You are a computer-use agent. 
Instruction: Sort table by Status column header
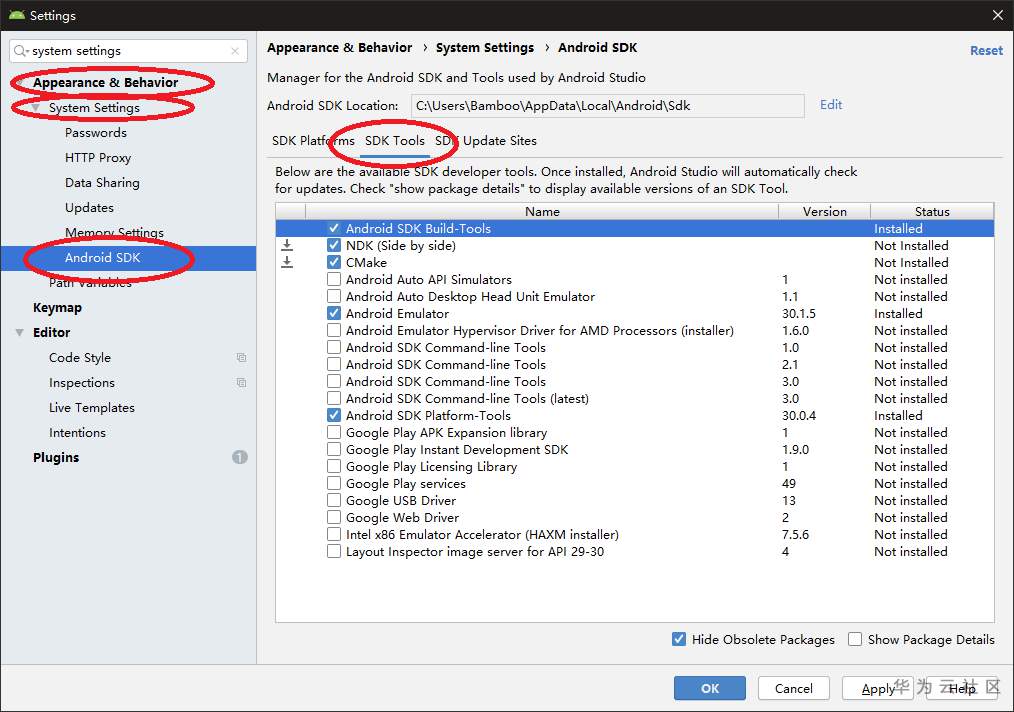coord(932,211)
